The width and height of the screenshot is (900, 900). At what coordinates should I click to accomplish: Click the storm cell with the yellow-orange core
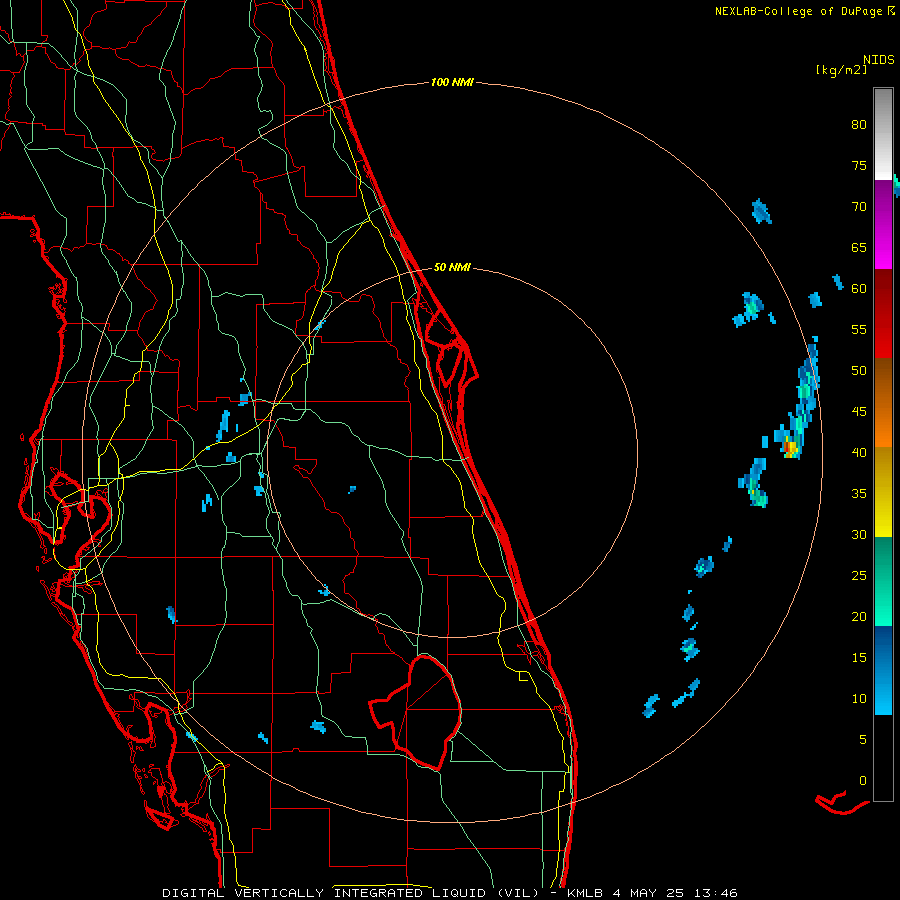pos(791,446)
